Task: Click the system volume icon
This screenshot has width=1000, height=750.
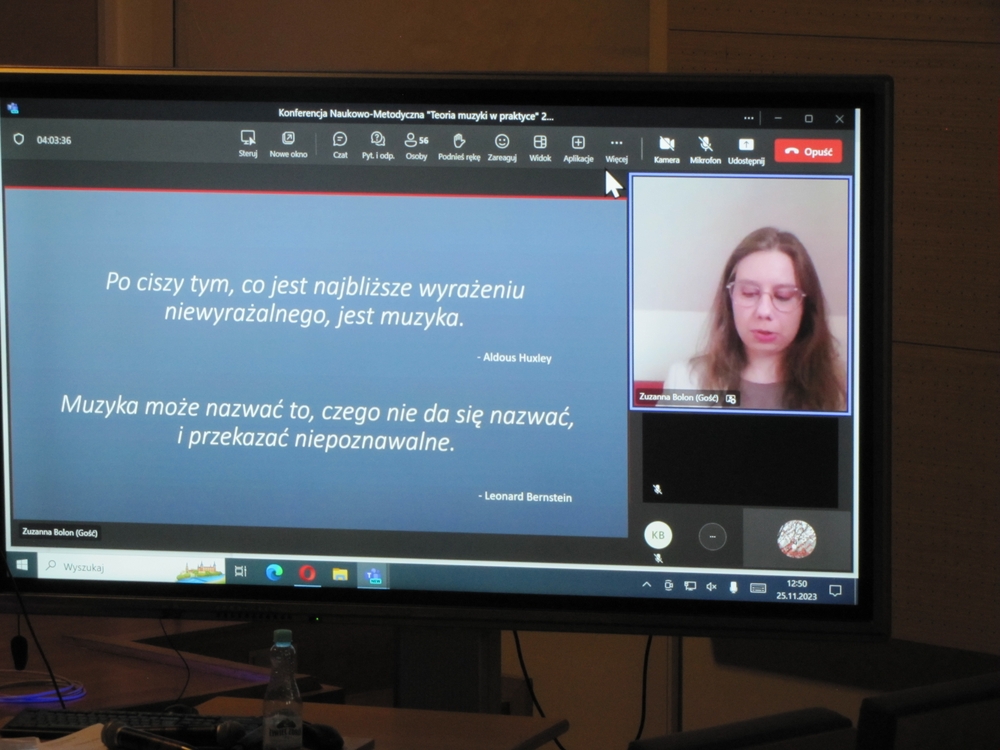Action: (x=711, y=587)
